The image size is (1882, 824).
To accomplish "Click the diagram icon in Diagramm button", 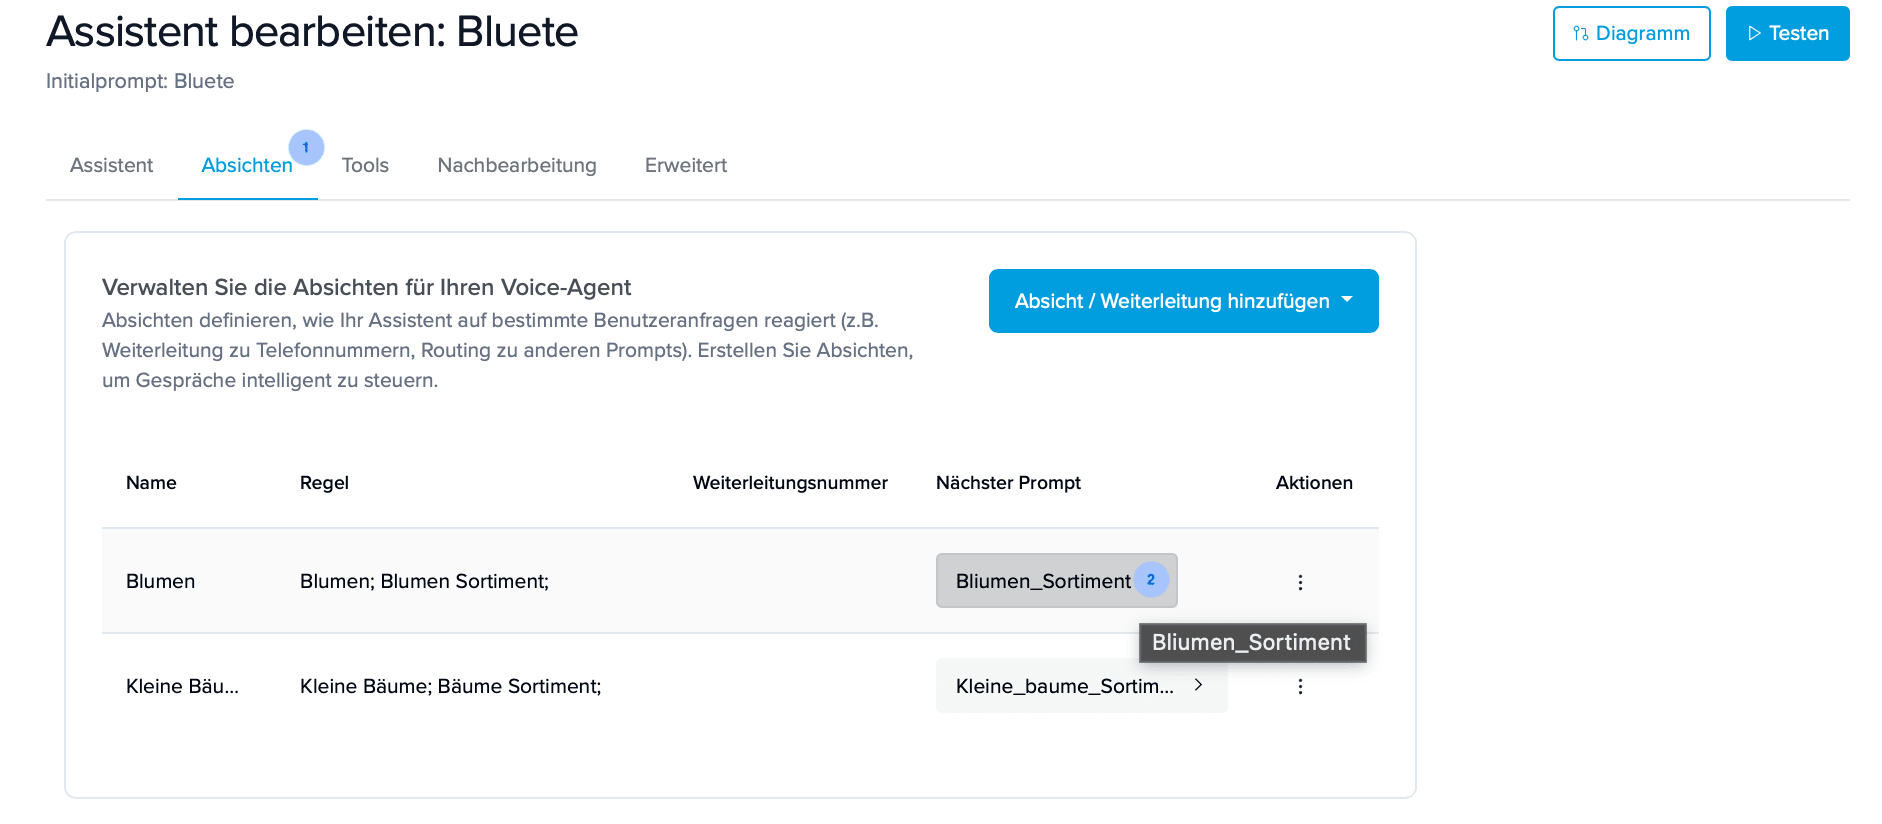I will pos(1580,34).
